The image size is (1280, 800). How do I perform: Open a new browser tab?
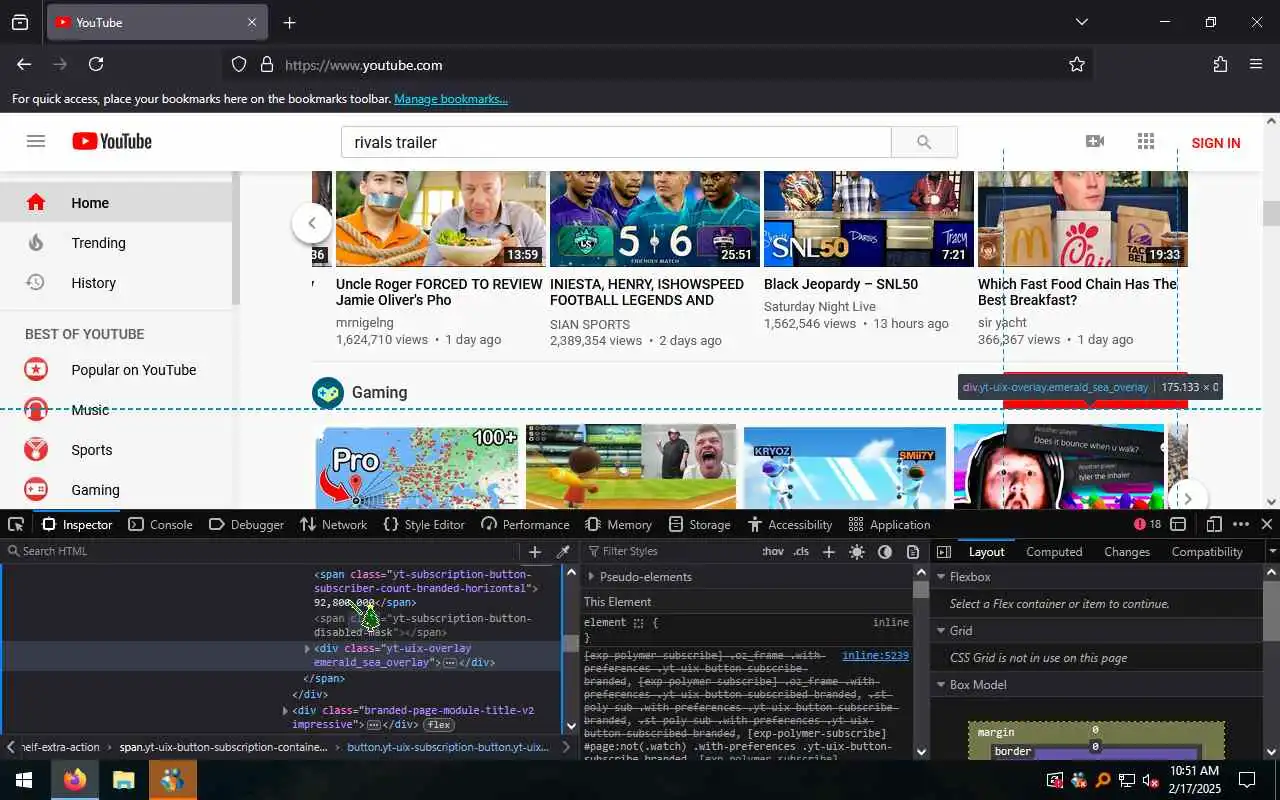tap(289, 22)
